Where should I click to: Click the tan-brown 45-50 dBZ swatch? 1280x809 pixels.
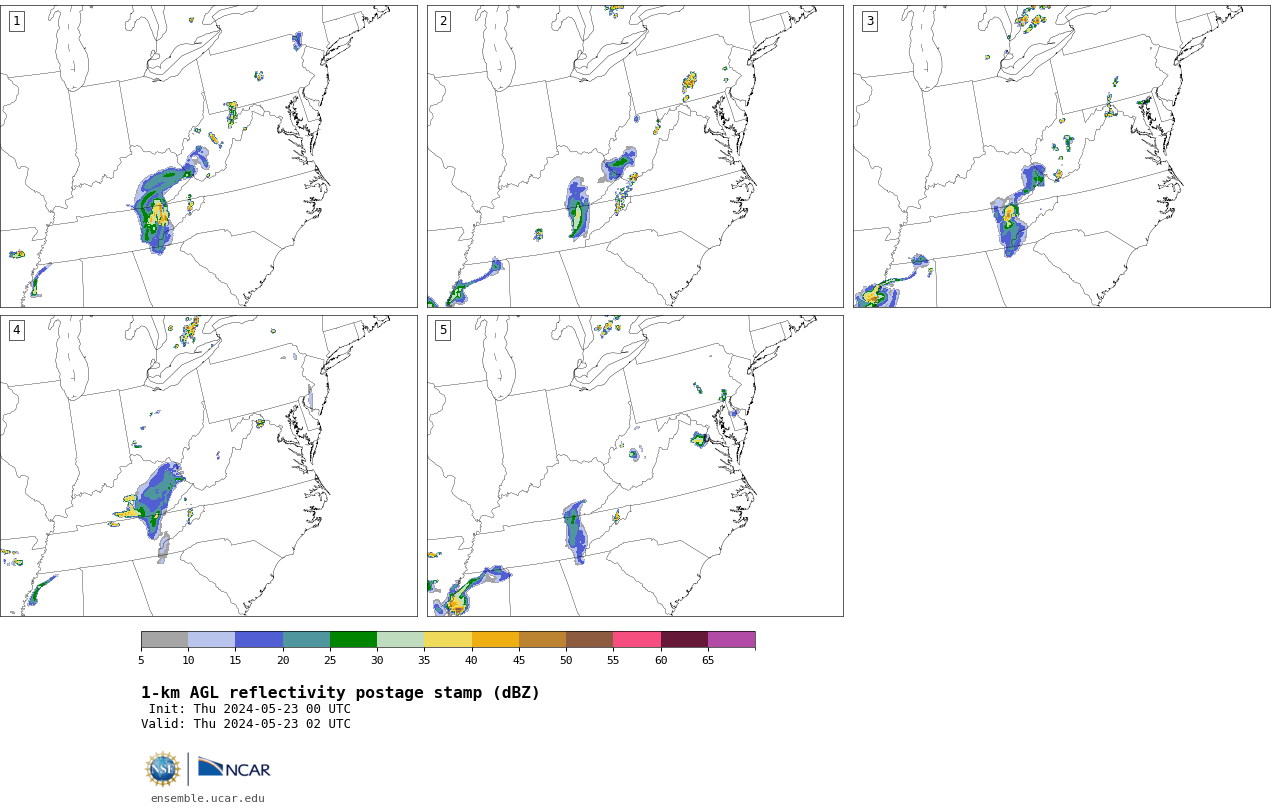543,640
